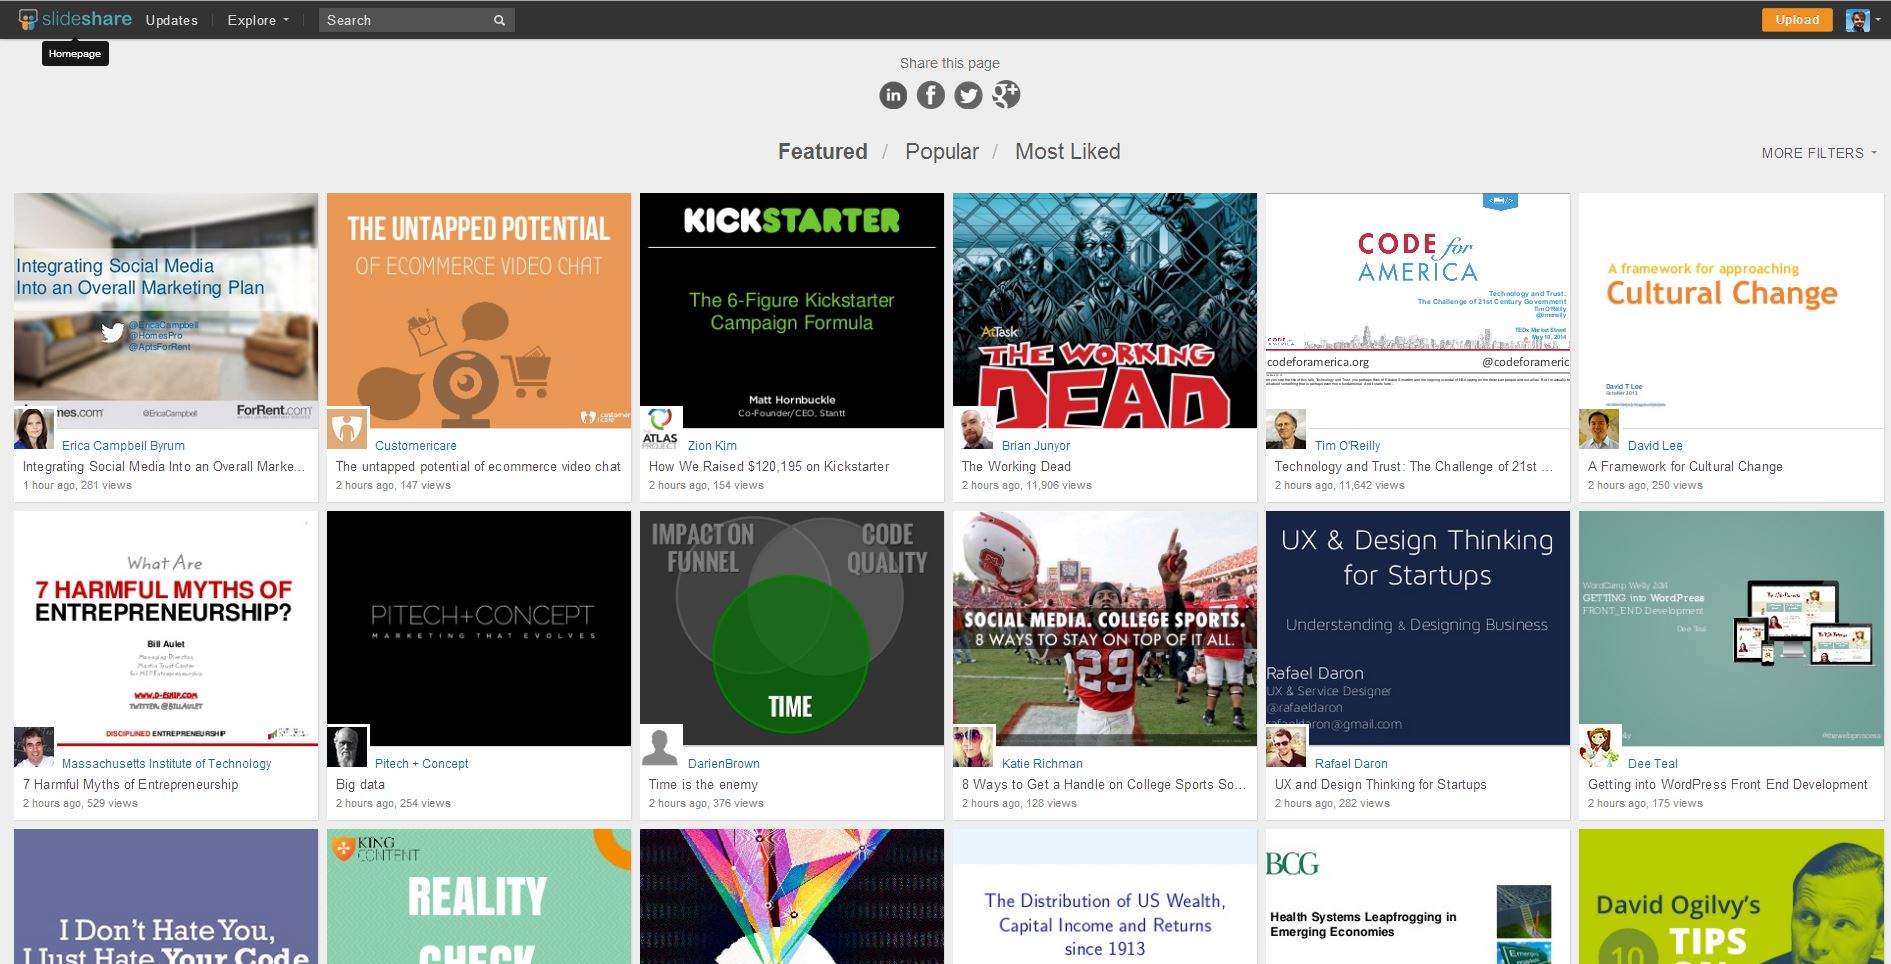Open Katie Richman author link
This screenshot has width=1891, height=964.
tap(1042, 764)
